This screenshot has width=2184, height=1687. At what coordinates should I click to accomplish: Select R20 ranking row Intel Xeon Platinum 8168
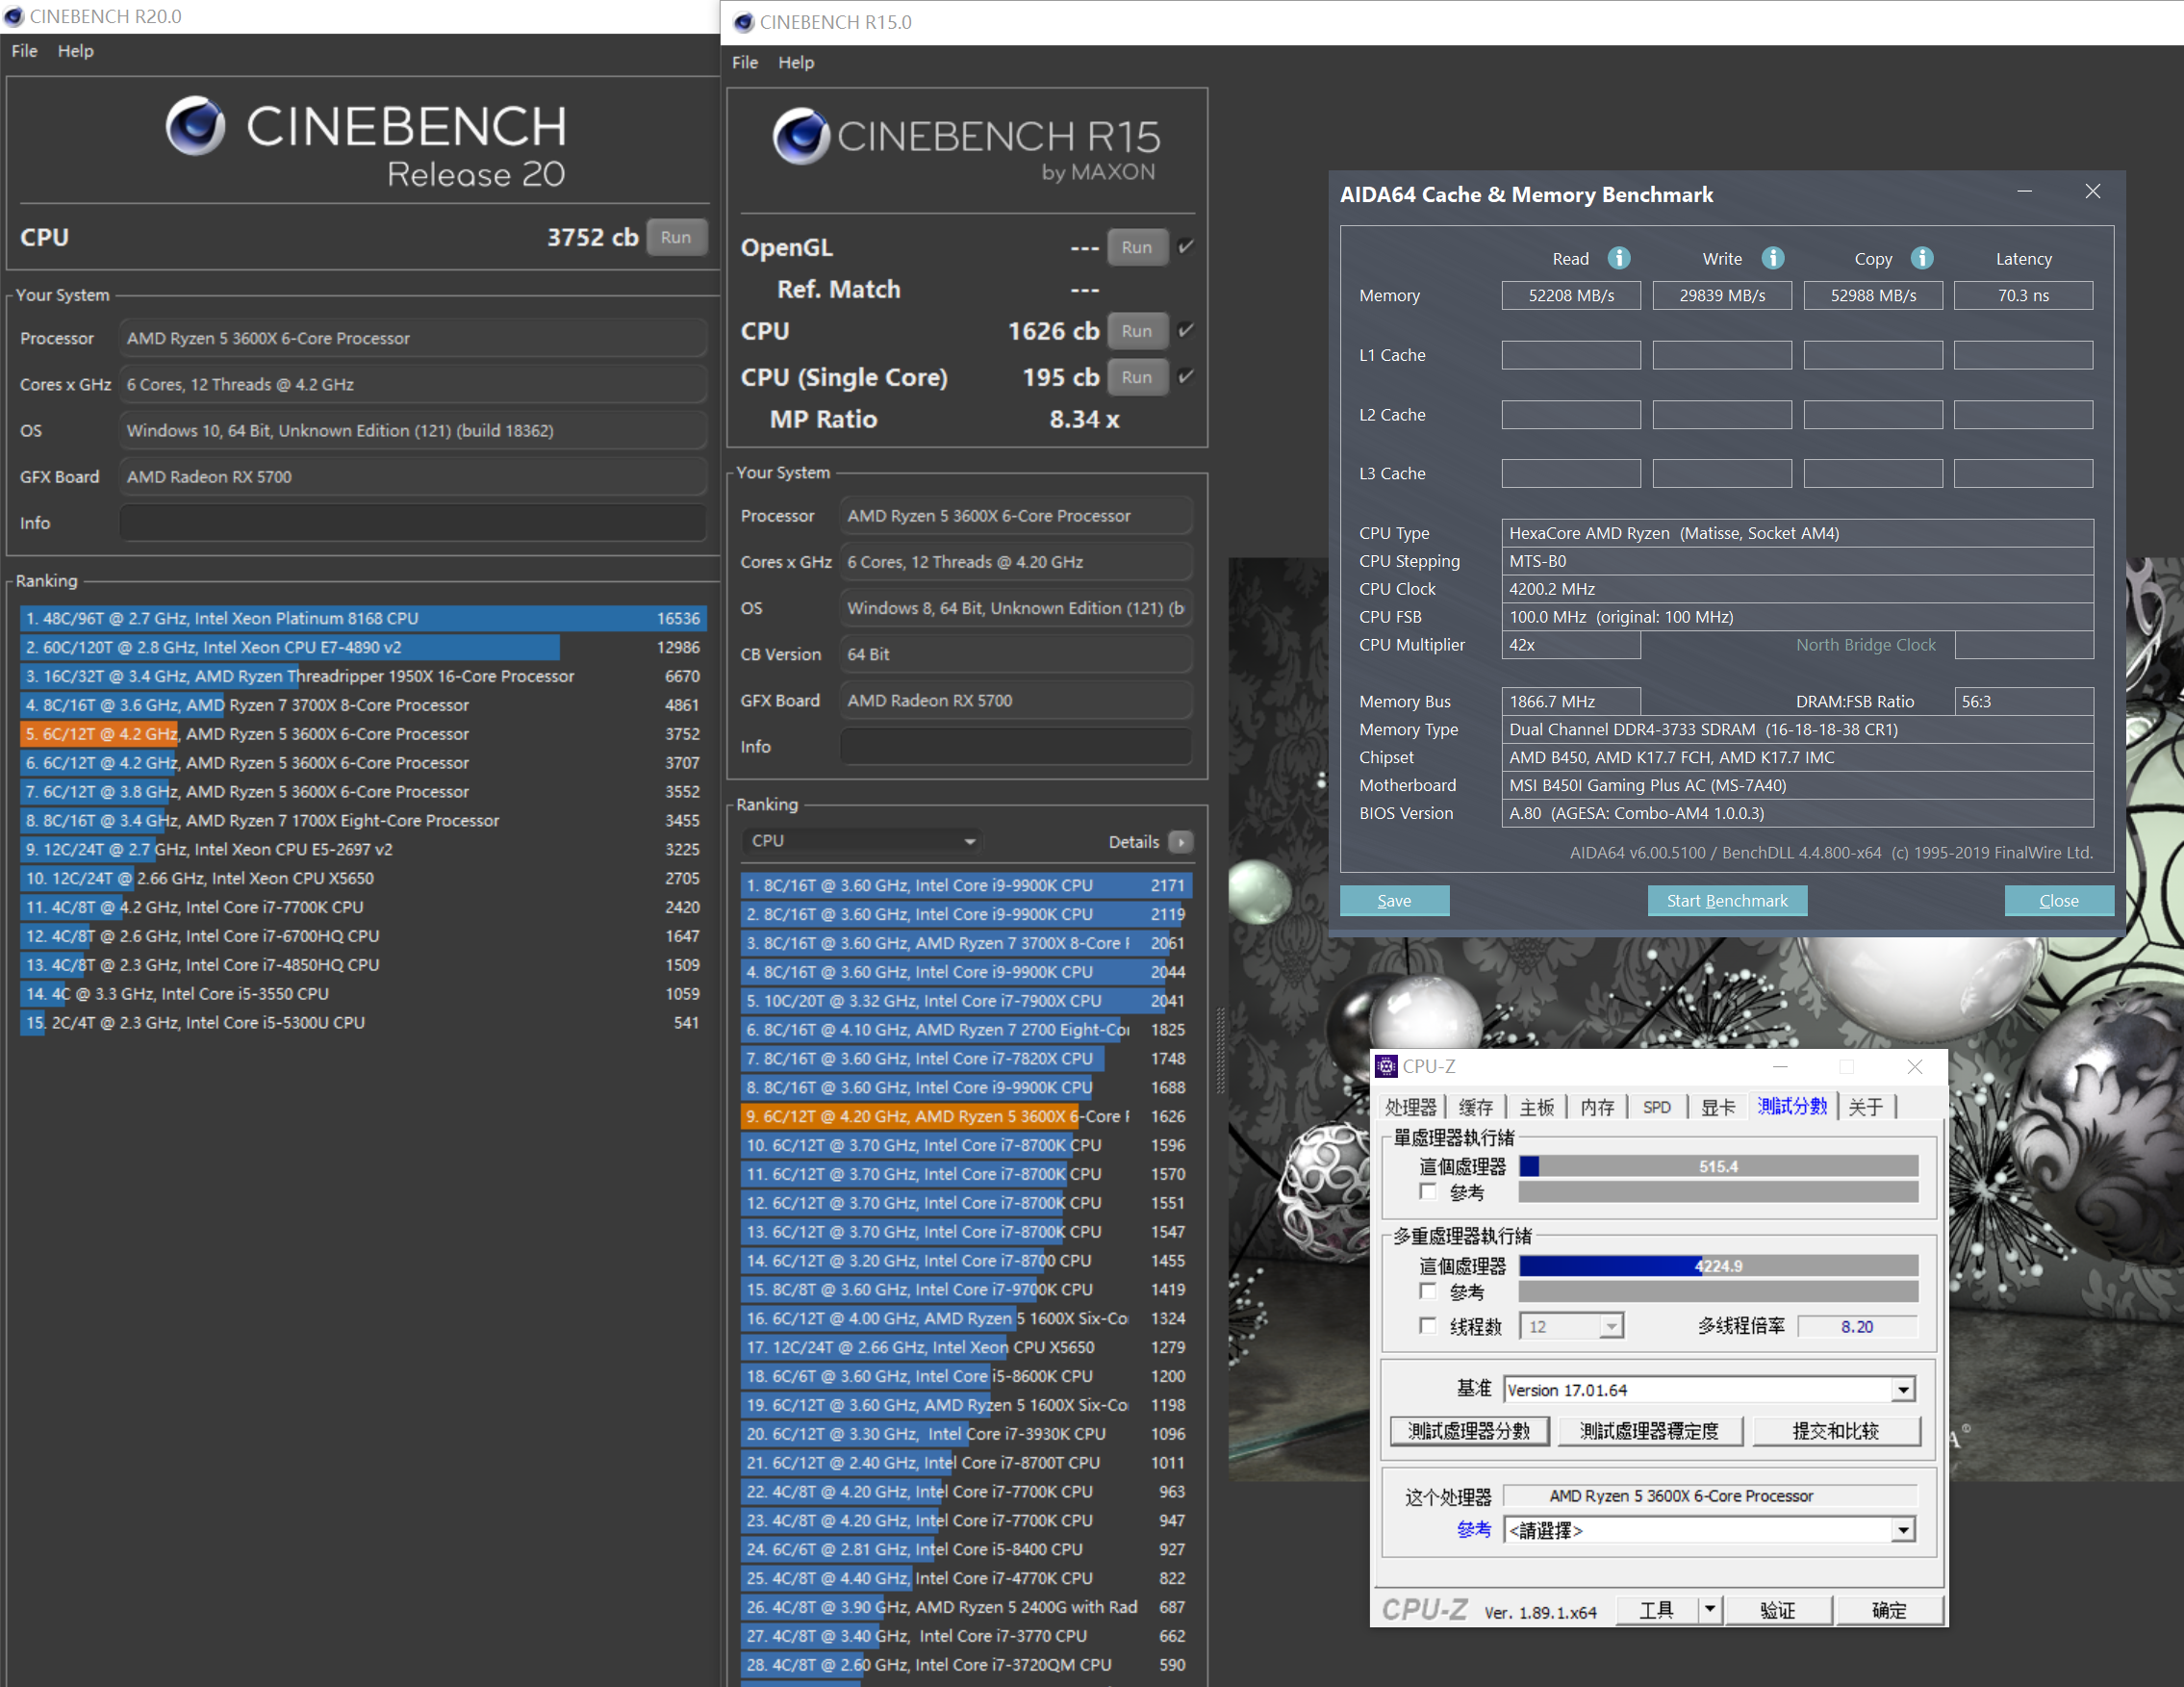pos(363,618)
